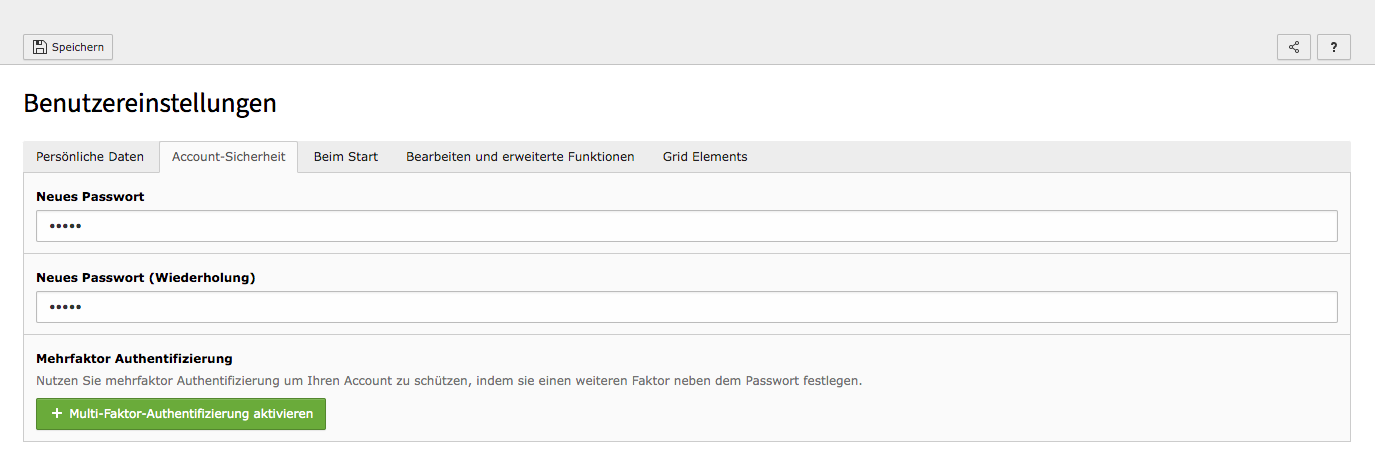Go to Bearbeiten und erweiterte Funktionen tab

pyautogui.click(x=520, y=157)
